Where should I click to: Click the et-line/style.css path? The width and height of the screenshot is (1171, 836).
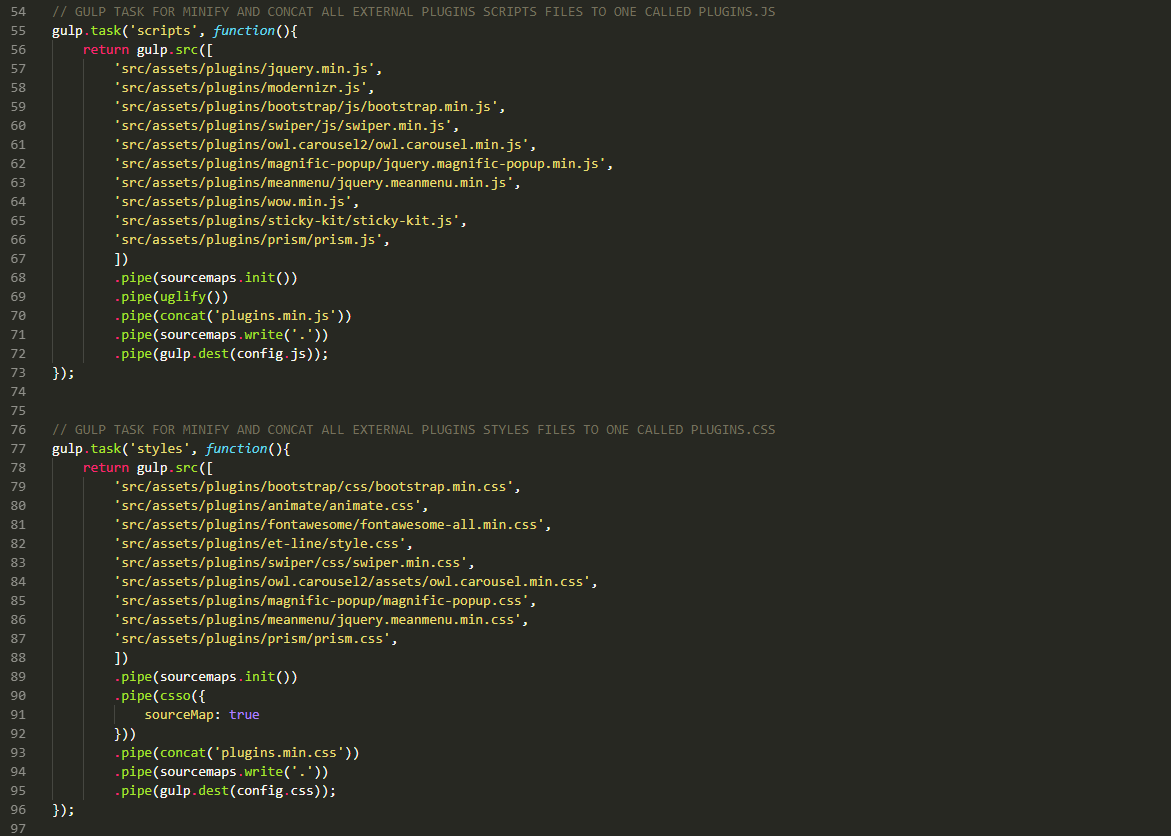[x=260, y=544]
